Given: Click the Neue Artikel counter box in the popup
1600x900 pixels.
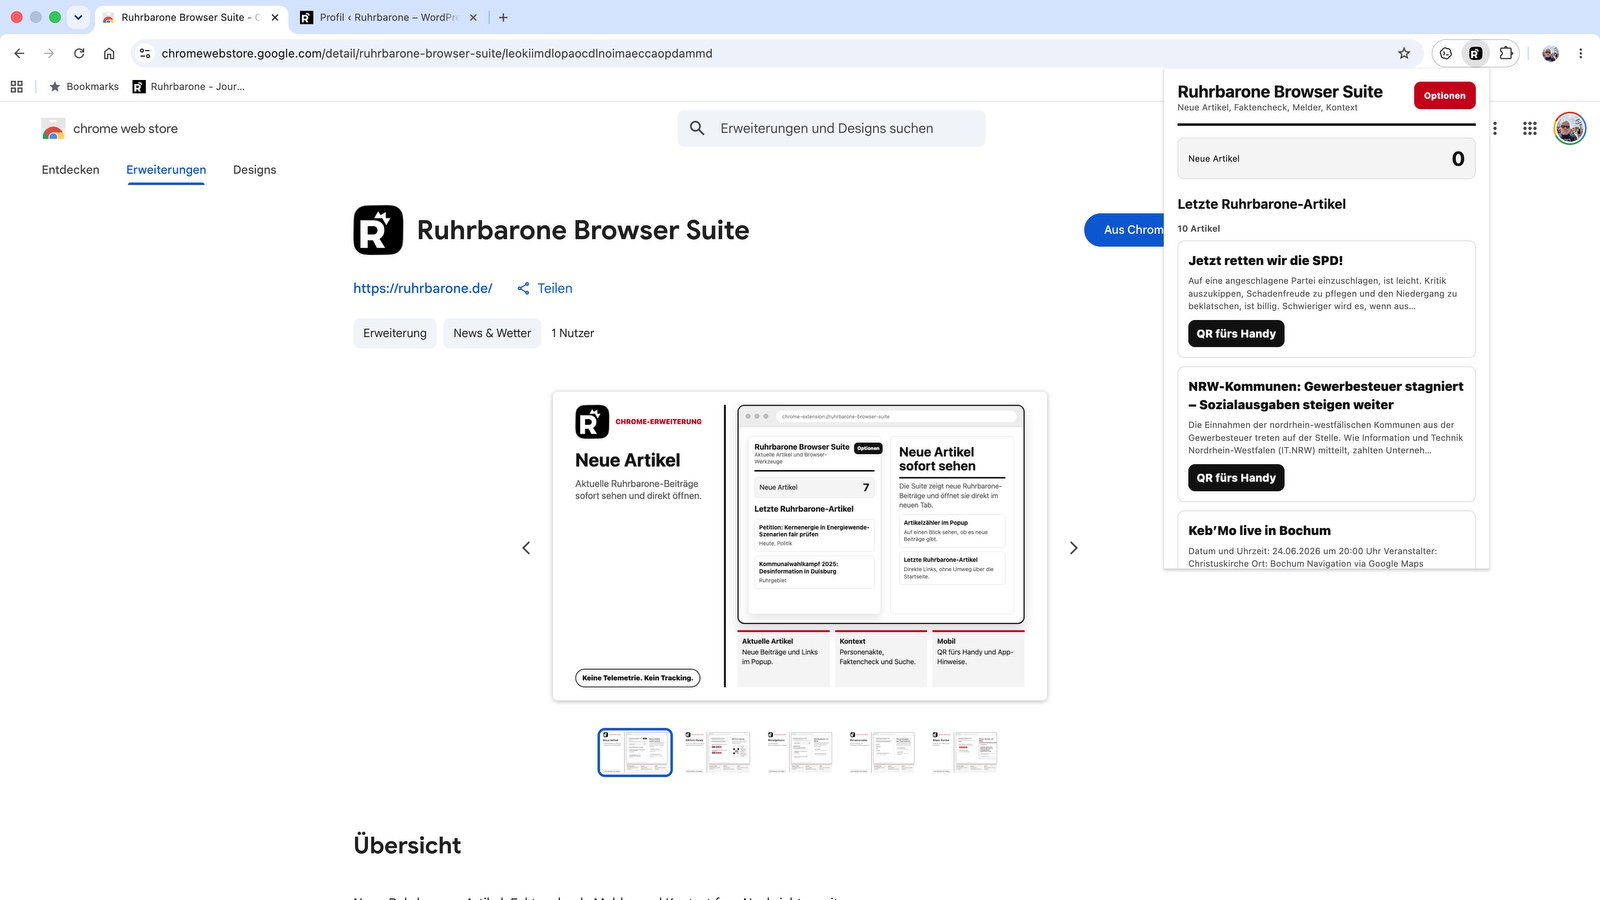Looking at the screenshot, I should click(x=1326, y=158).
